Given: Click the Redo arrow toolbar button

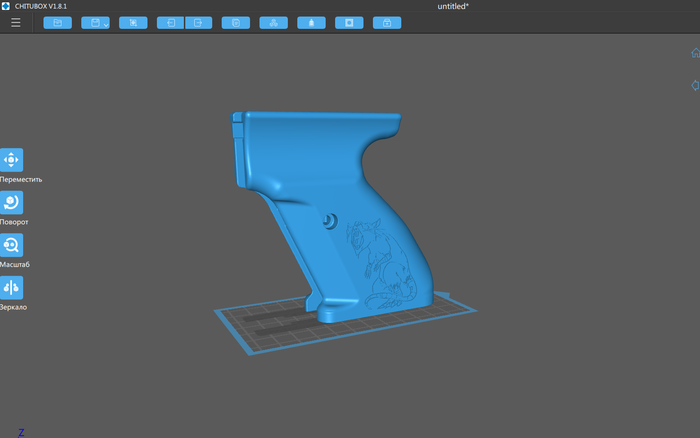Looking at the screenshot, I should click(198, 22).
